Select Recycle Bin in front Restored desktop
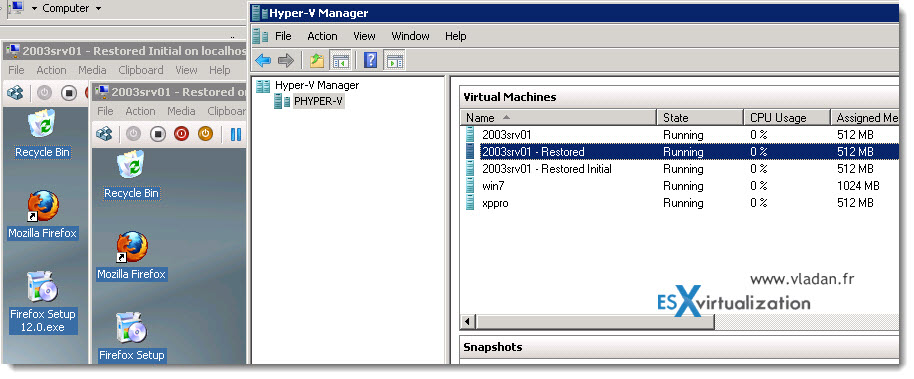 pyautogui.click(x=131, y=176)
